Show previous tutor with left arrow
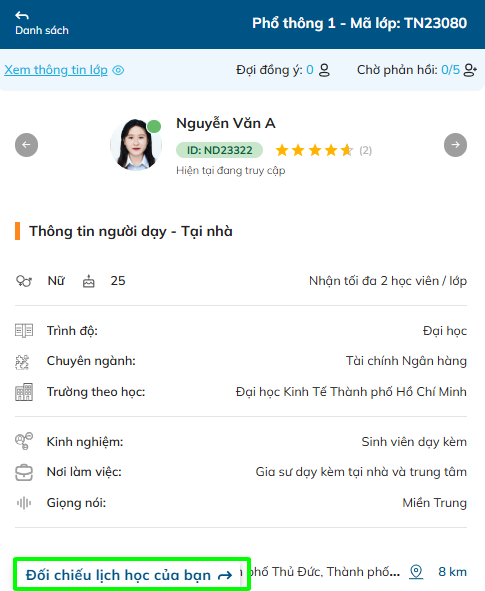 click(26, 145)
